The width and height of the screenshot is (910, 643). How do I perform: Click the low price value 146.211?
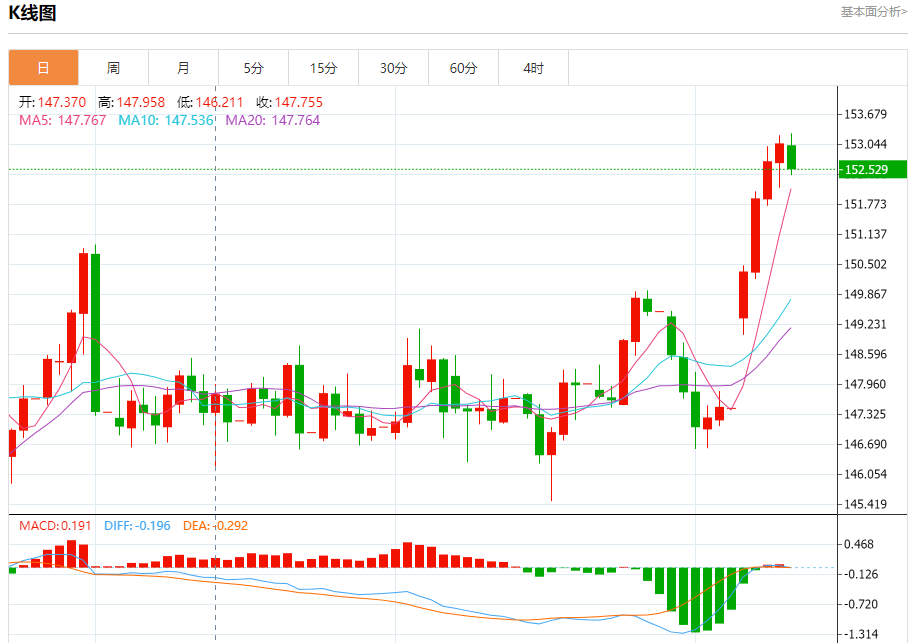click(219, 102)
